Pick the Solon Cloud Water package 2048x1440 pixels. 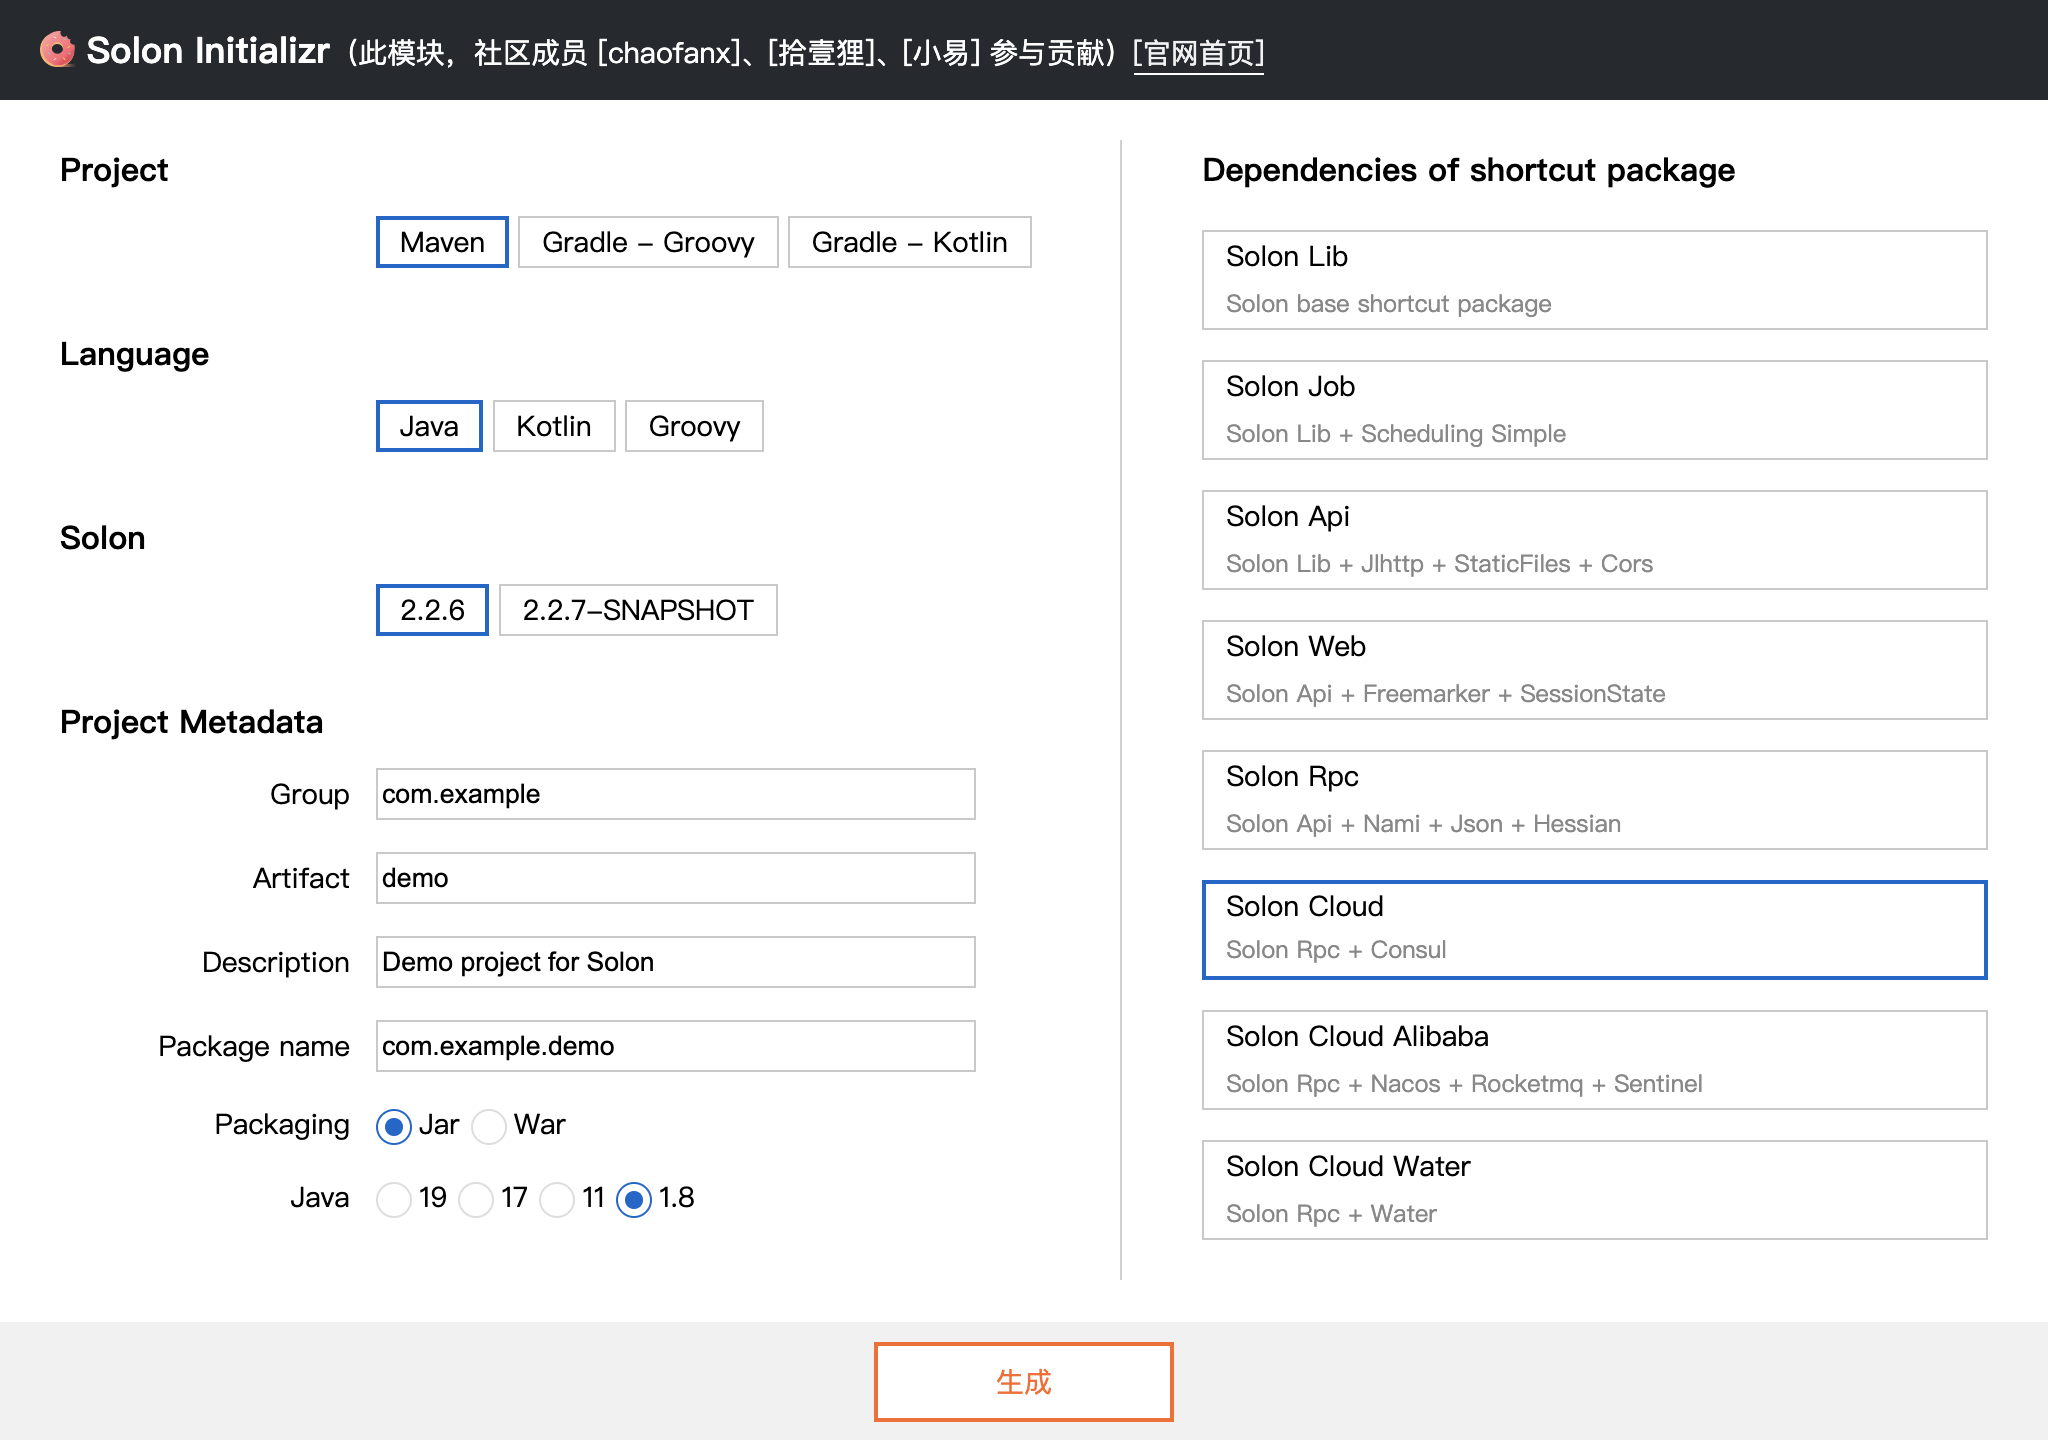tap(1594, 1190)
